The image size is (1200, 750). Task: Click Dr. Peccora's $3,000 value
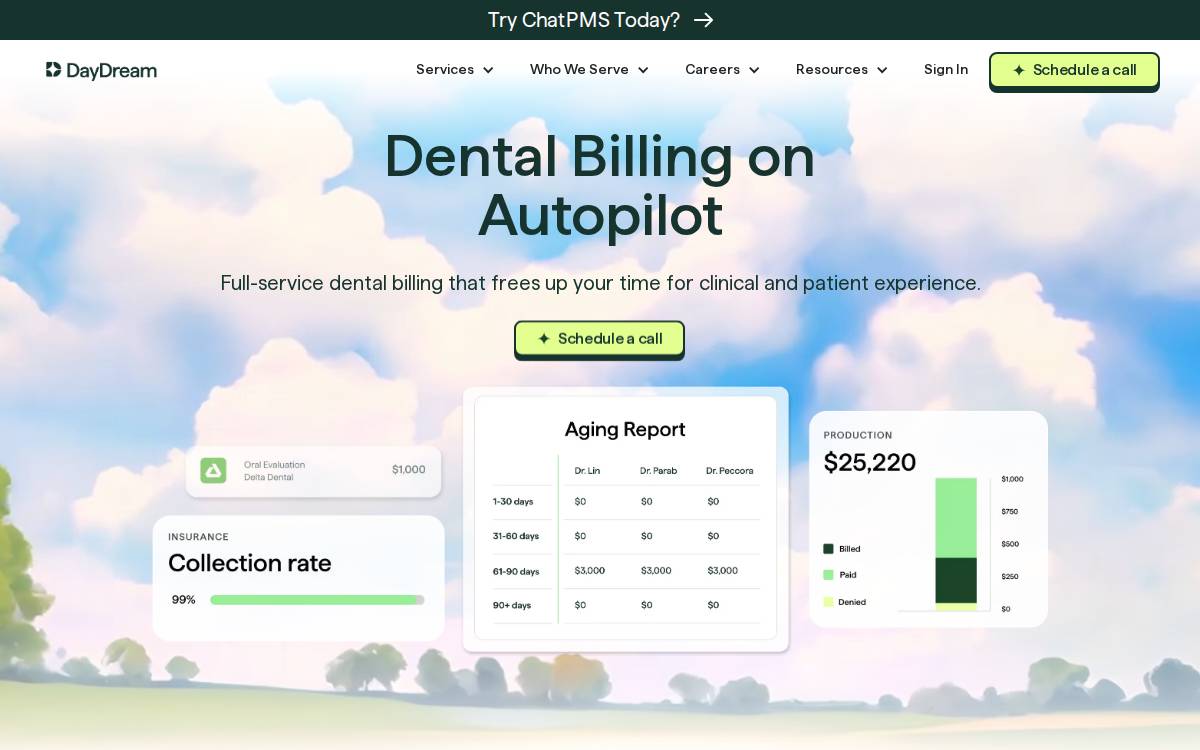click(x=723, y=571)
